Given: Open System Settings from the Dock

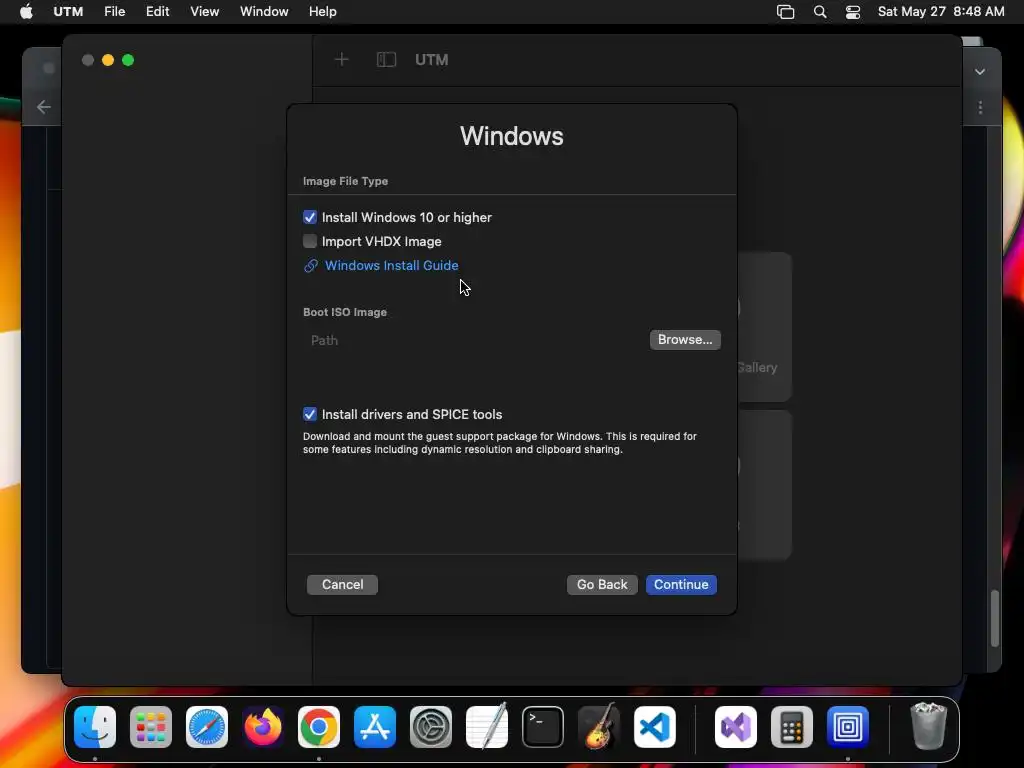Looking at the screenshot, I should pyautogui.click(x=431, y=727).
